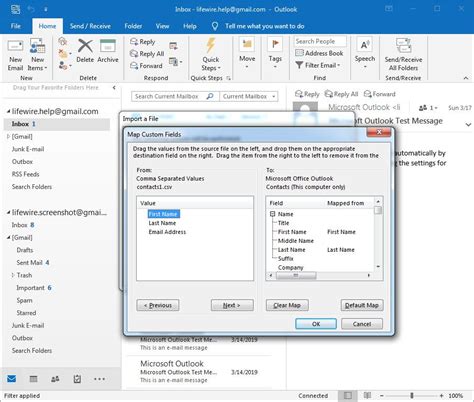This screenshot has height=402, width=474.
Task: Open the Tasks view icon
Action: [x=77, y=379]
